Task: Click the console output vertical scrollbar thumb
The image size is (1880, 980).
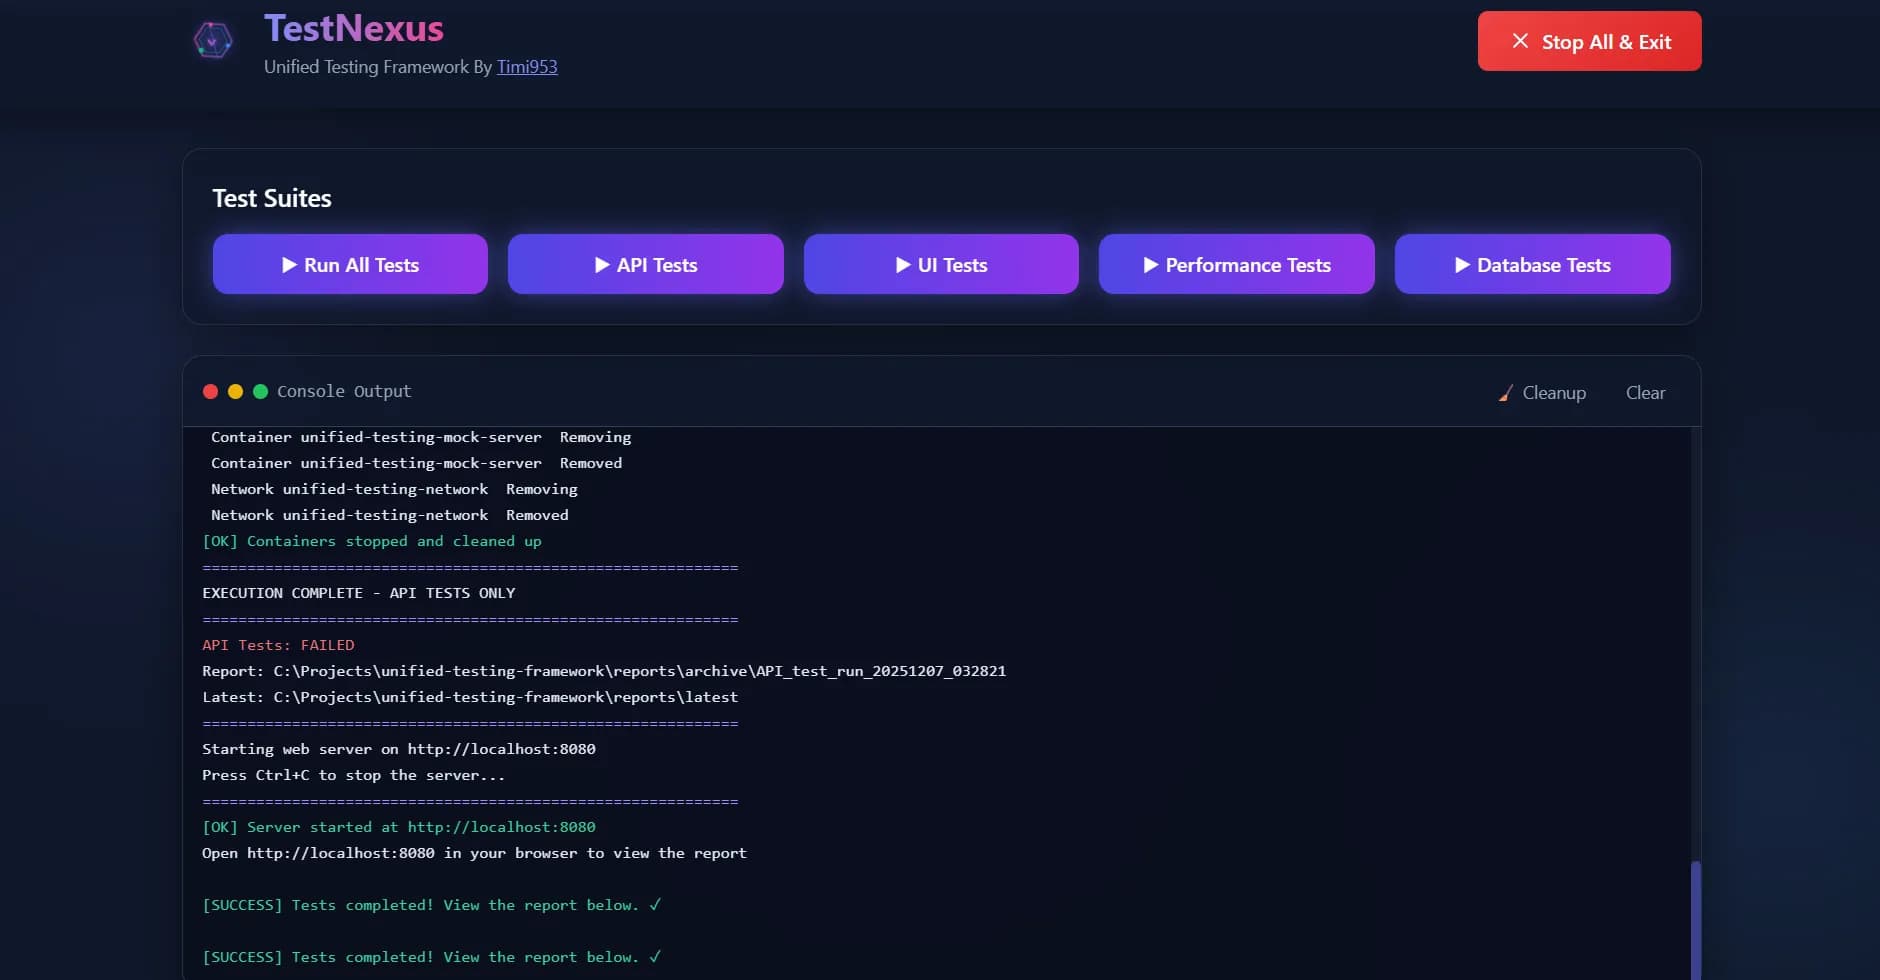Action: tap(1695, 918)
